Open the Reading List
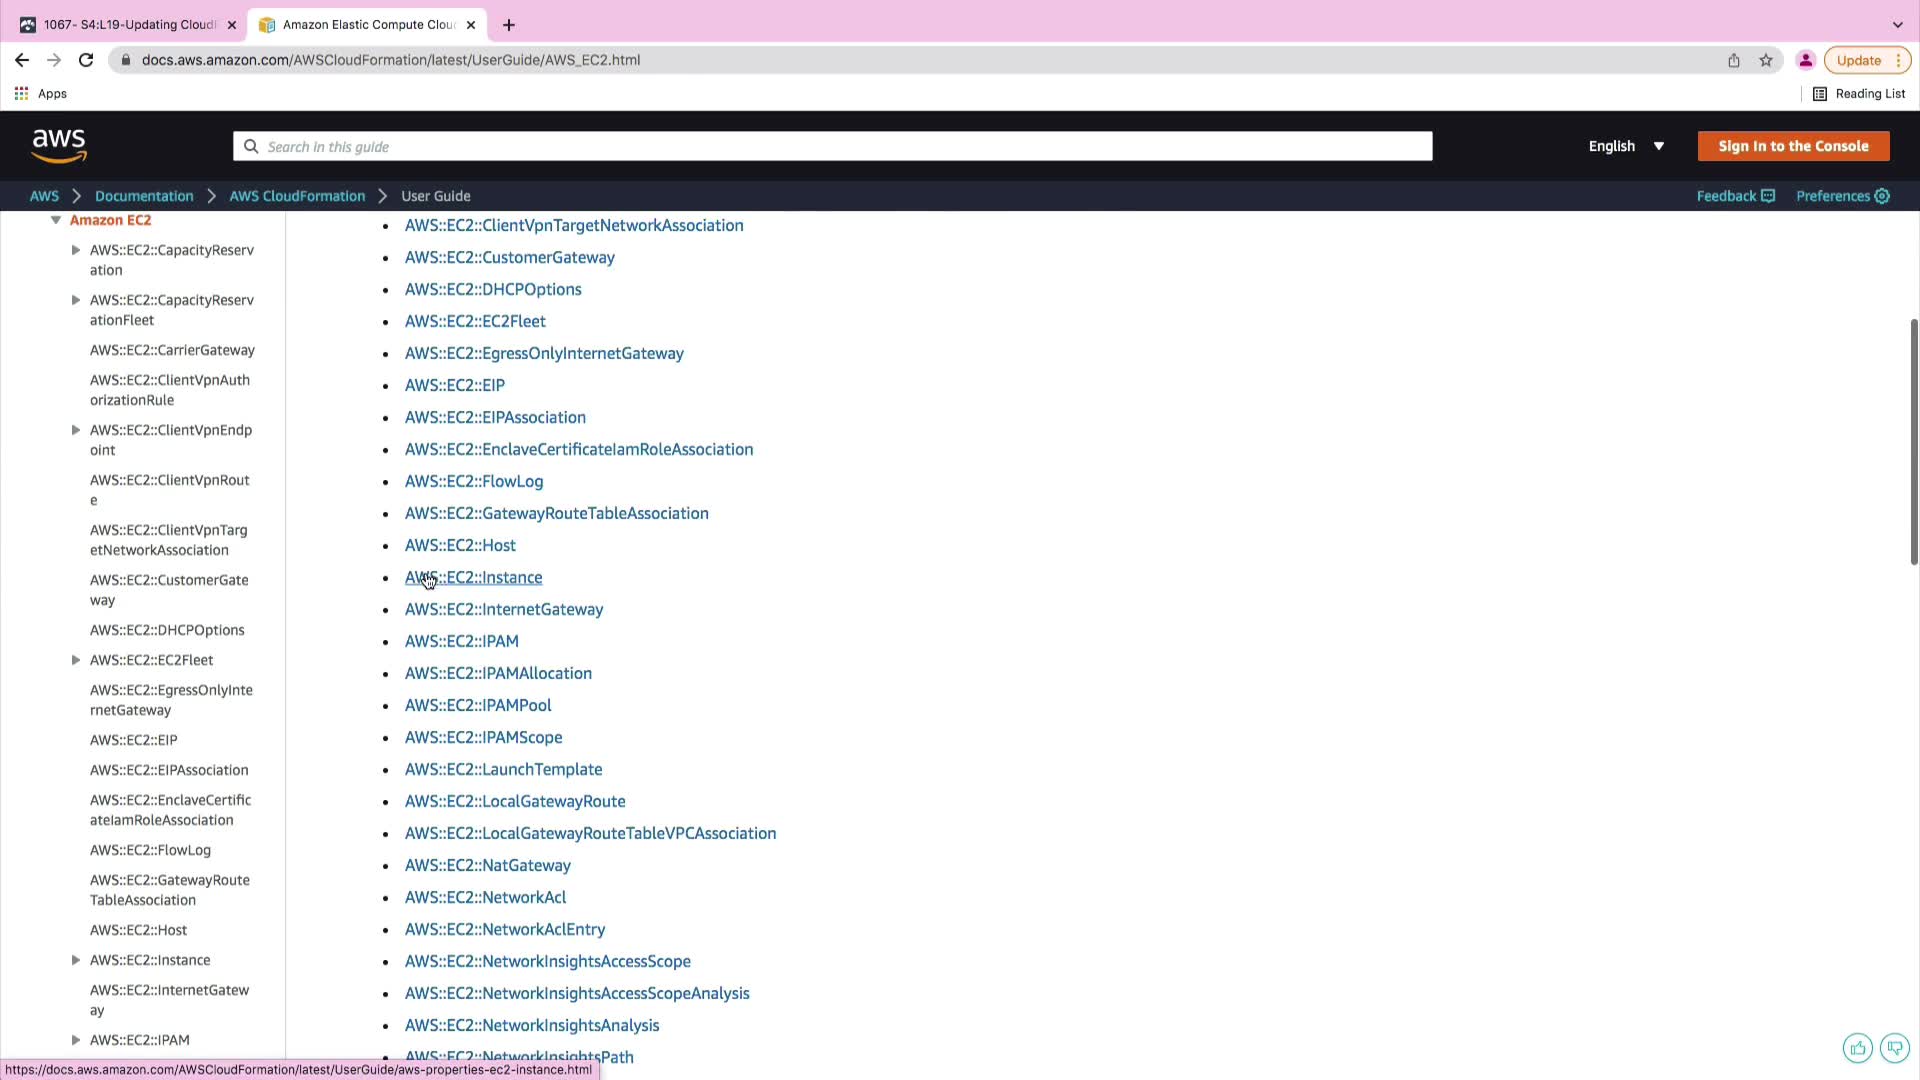Screen dimensions: 1920x1080 (x=1859, y=93)
